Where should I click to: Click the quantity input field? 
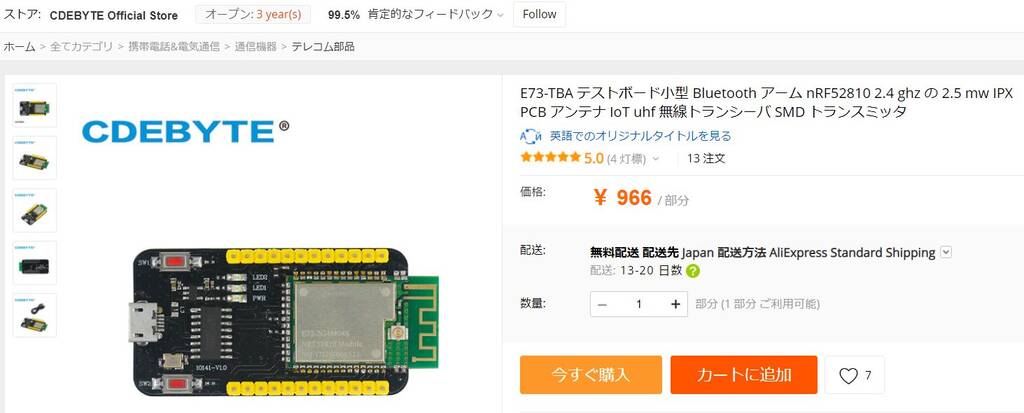coord(639,304)
